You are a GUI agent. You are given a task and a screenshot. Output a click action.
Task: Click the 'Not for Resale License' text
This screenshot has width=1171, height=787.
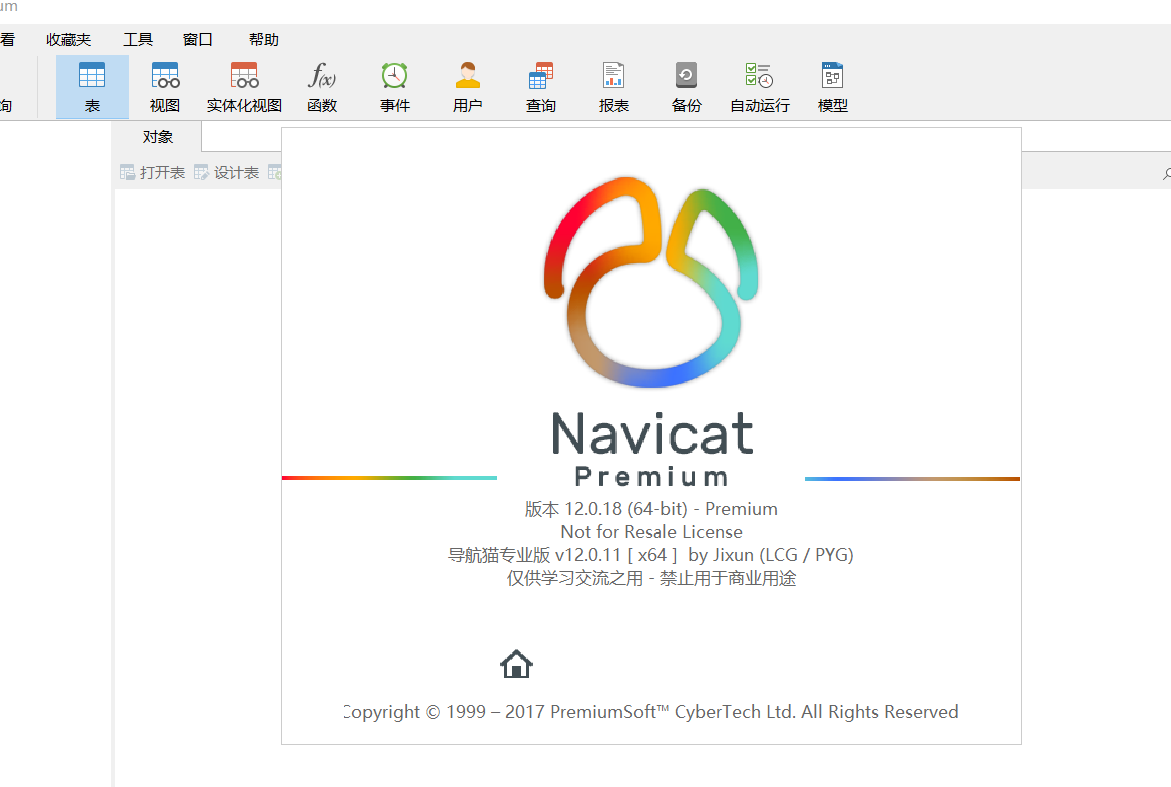pyautogui.click(x=651, y=532)
